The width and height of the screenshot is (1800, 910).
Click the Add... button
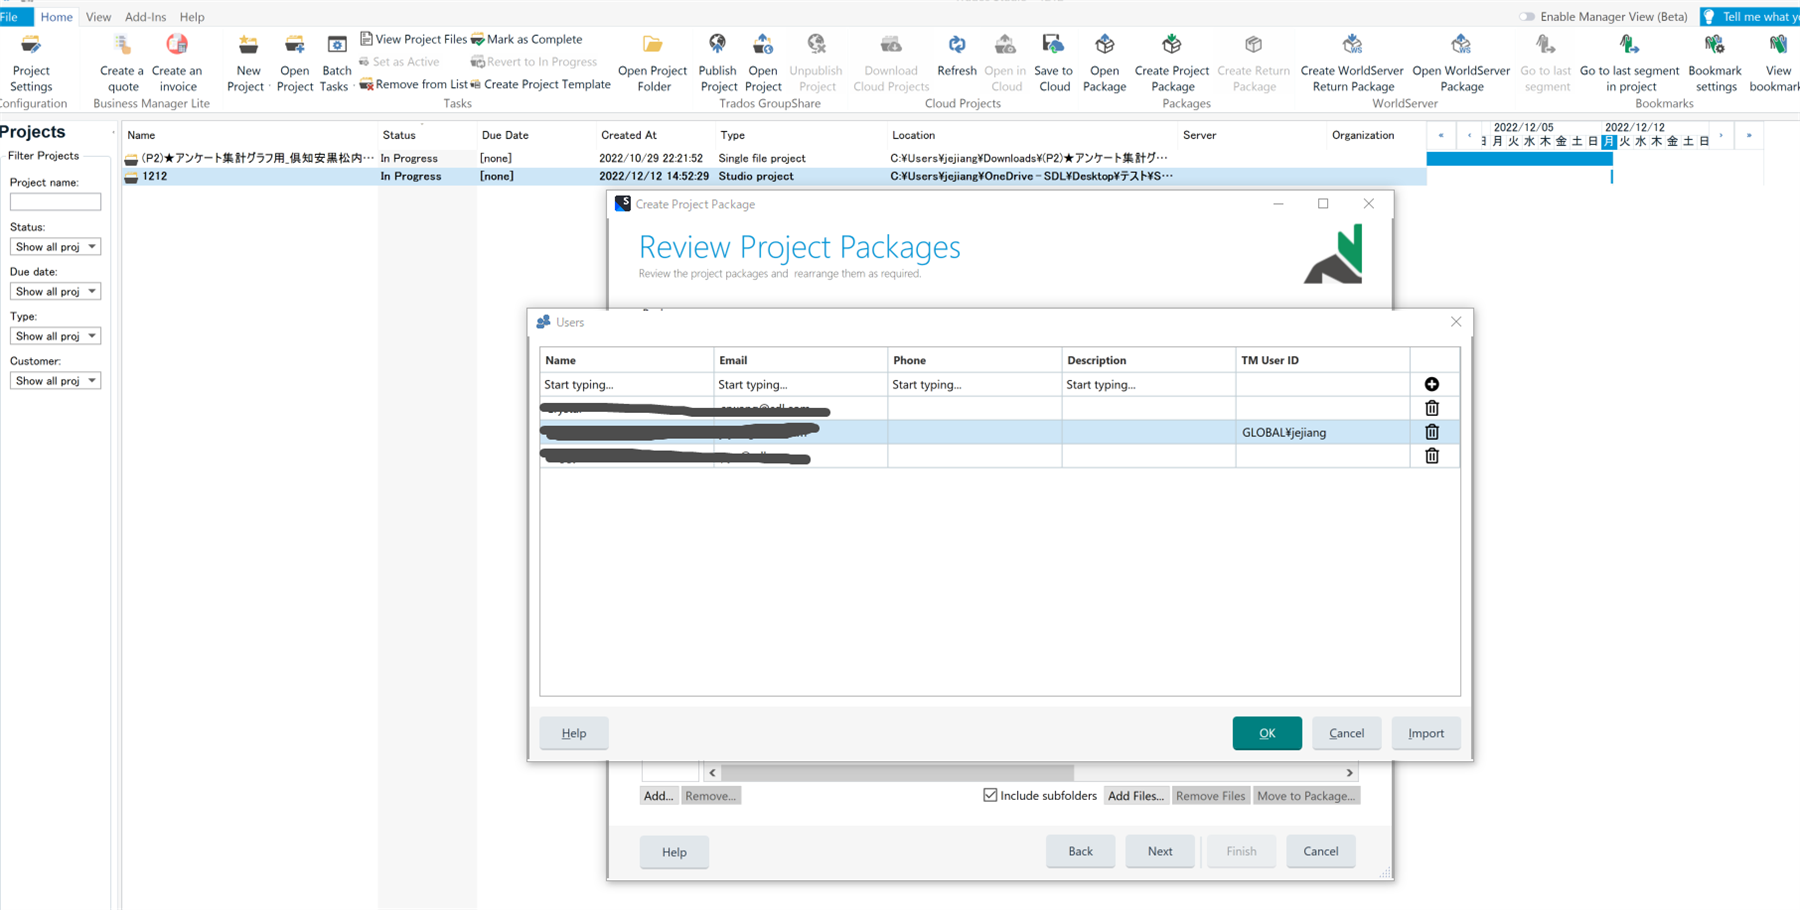[x=659, y=796]
